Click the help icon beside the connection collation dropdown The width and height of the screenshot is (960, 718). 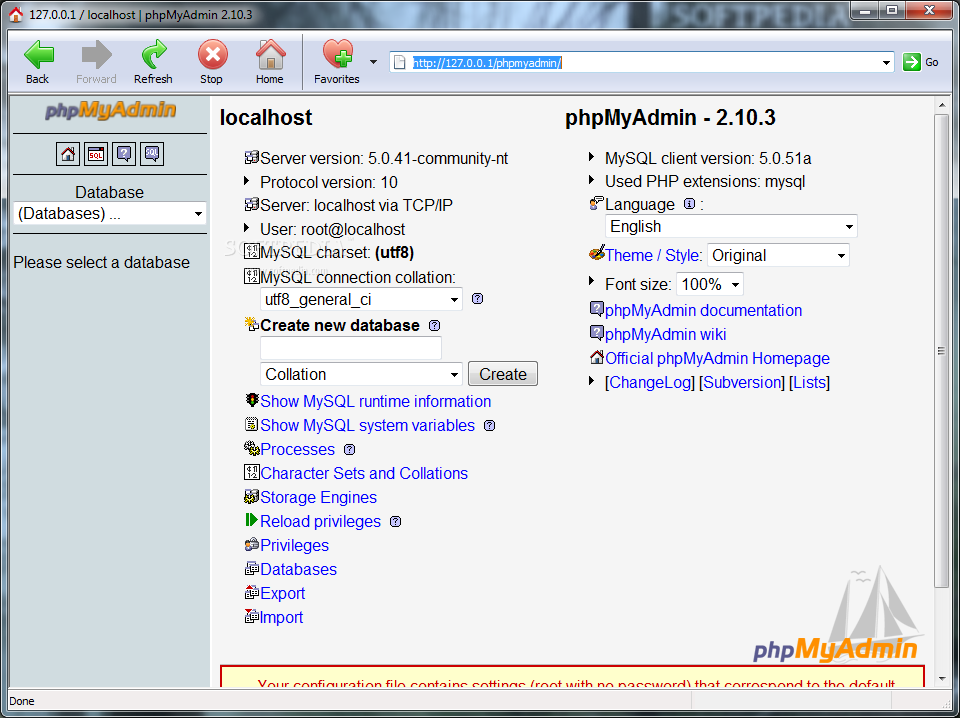[478, 299]
